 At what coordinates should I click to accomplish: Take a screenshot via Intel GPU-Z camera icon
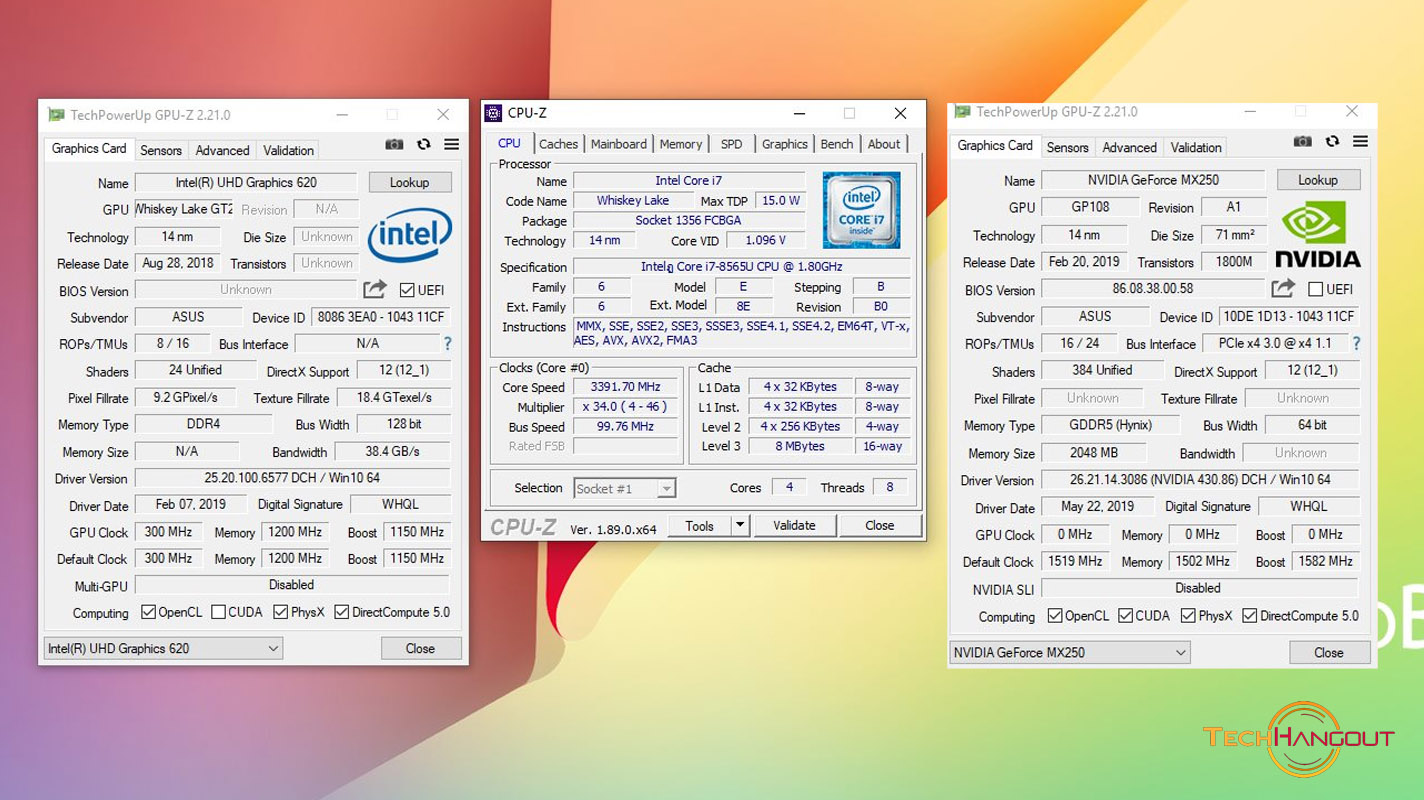pos(395,144)
